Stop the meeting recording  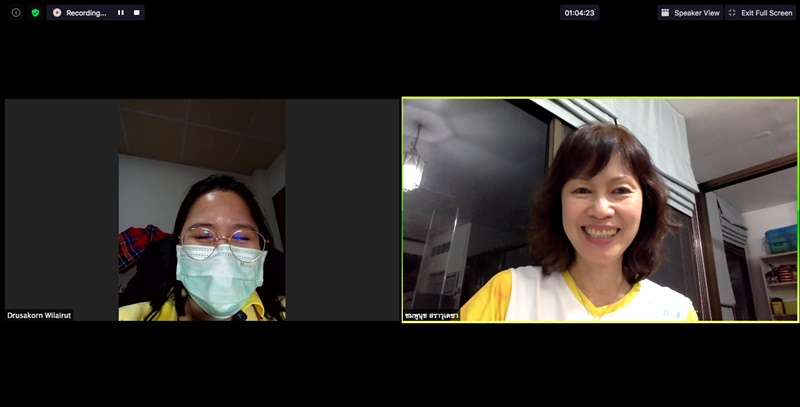136,13
